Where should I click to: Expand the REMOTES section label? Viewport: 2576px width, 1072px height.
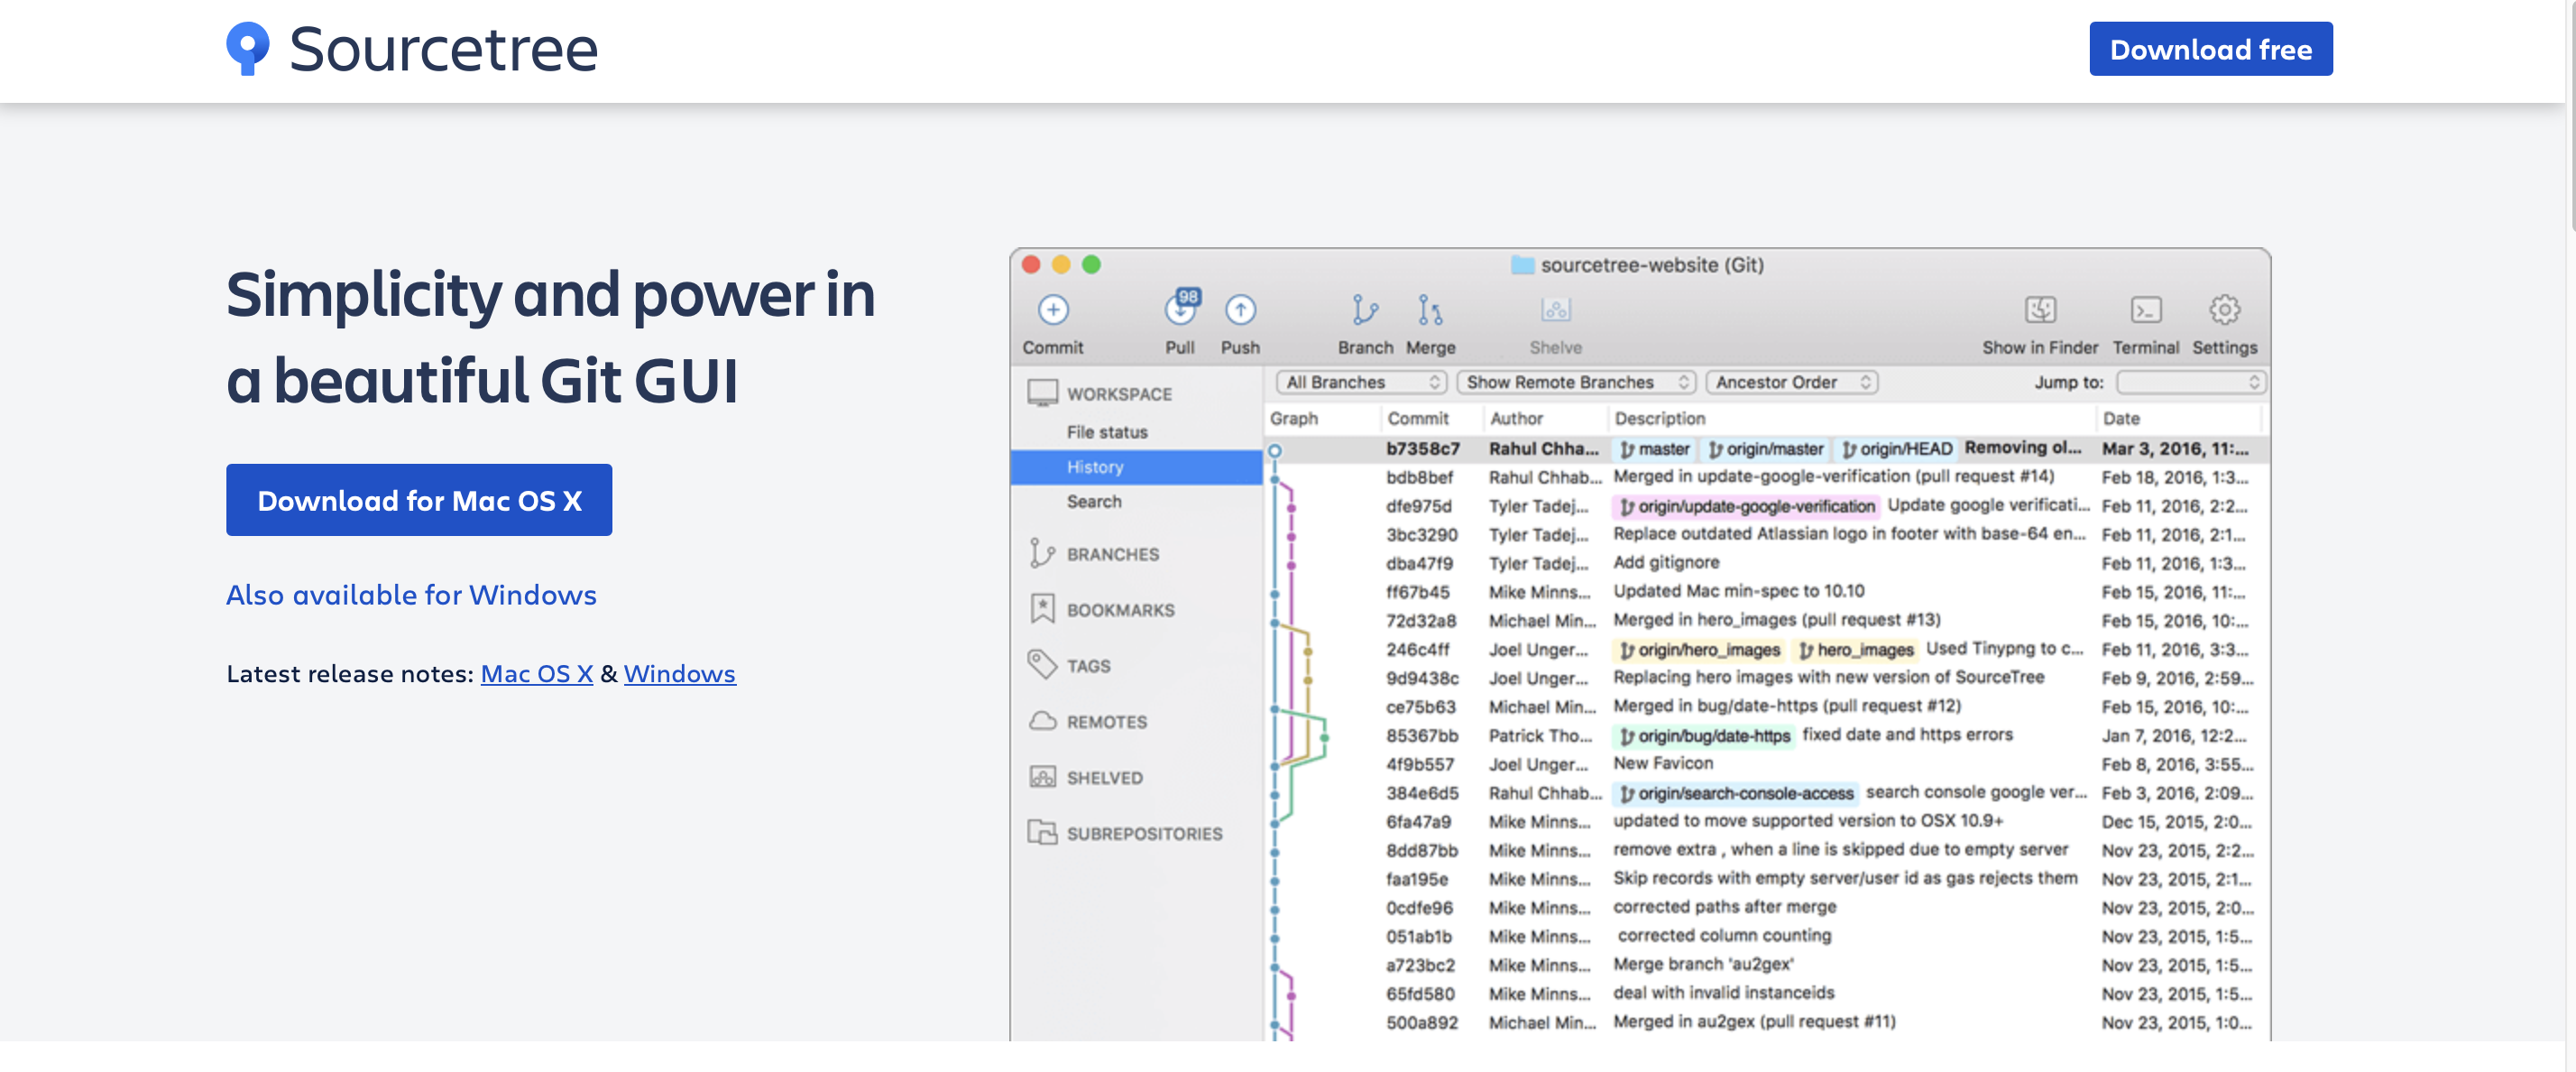pyautogui.click(x=1106, y=722)
